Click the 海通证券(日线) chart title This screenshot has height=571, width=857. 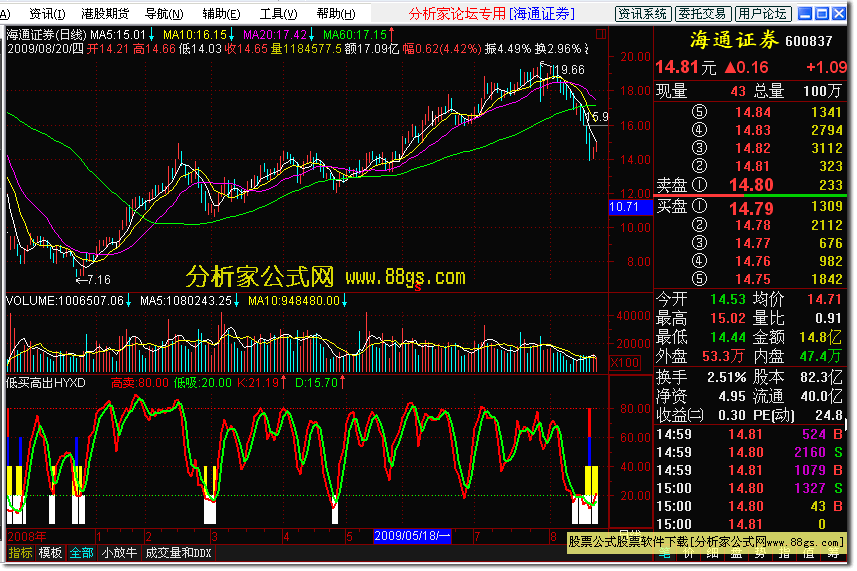coord(46,35)
